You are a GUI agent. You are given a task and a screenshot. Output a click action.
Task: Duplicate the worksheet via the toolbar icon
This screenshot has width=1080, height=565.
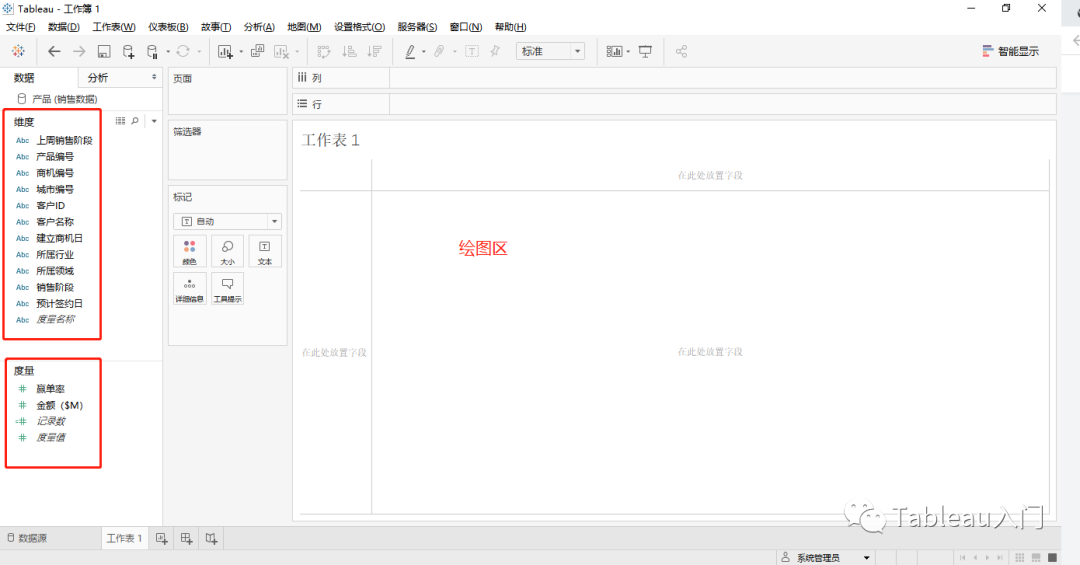[x=258, y=51]
